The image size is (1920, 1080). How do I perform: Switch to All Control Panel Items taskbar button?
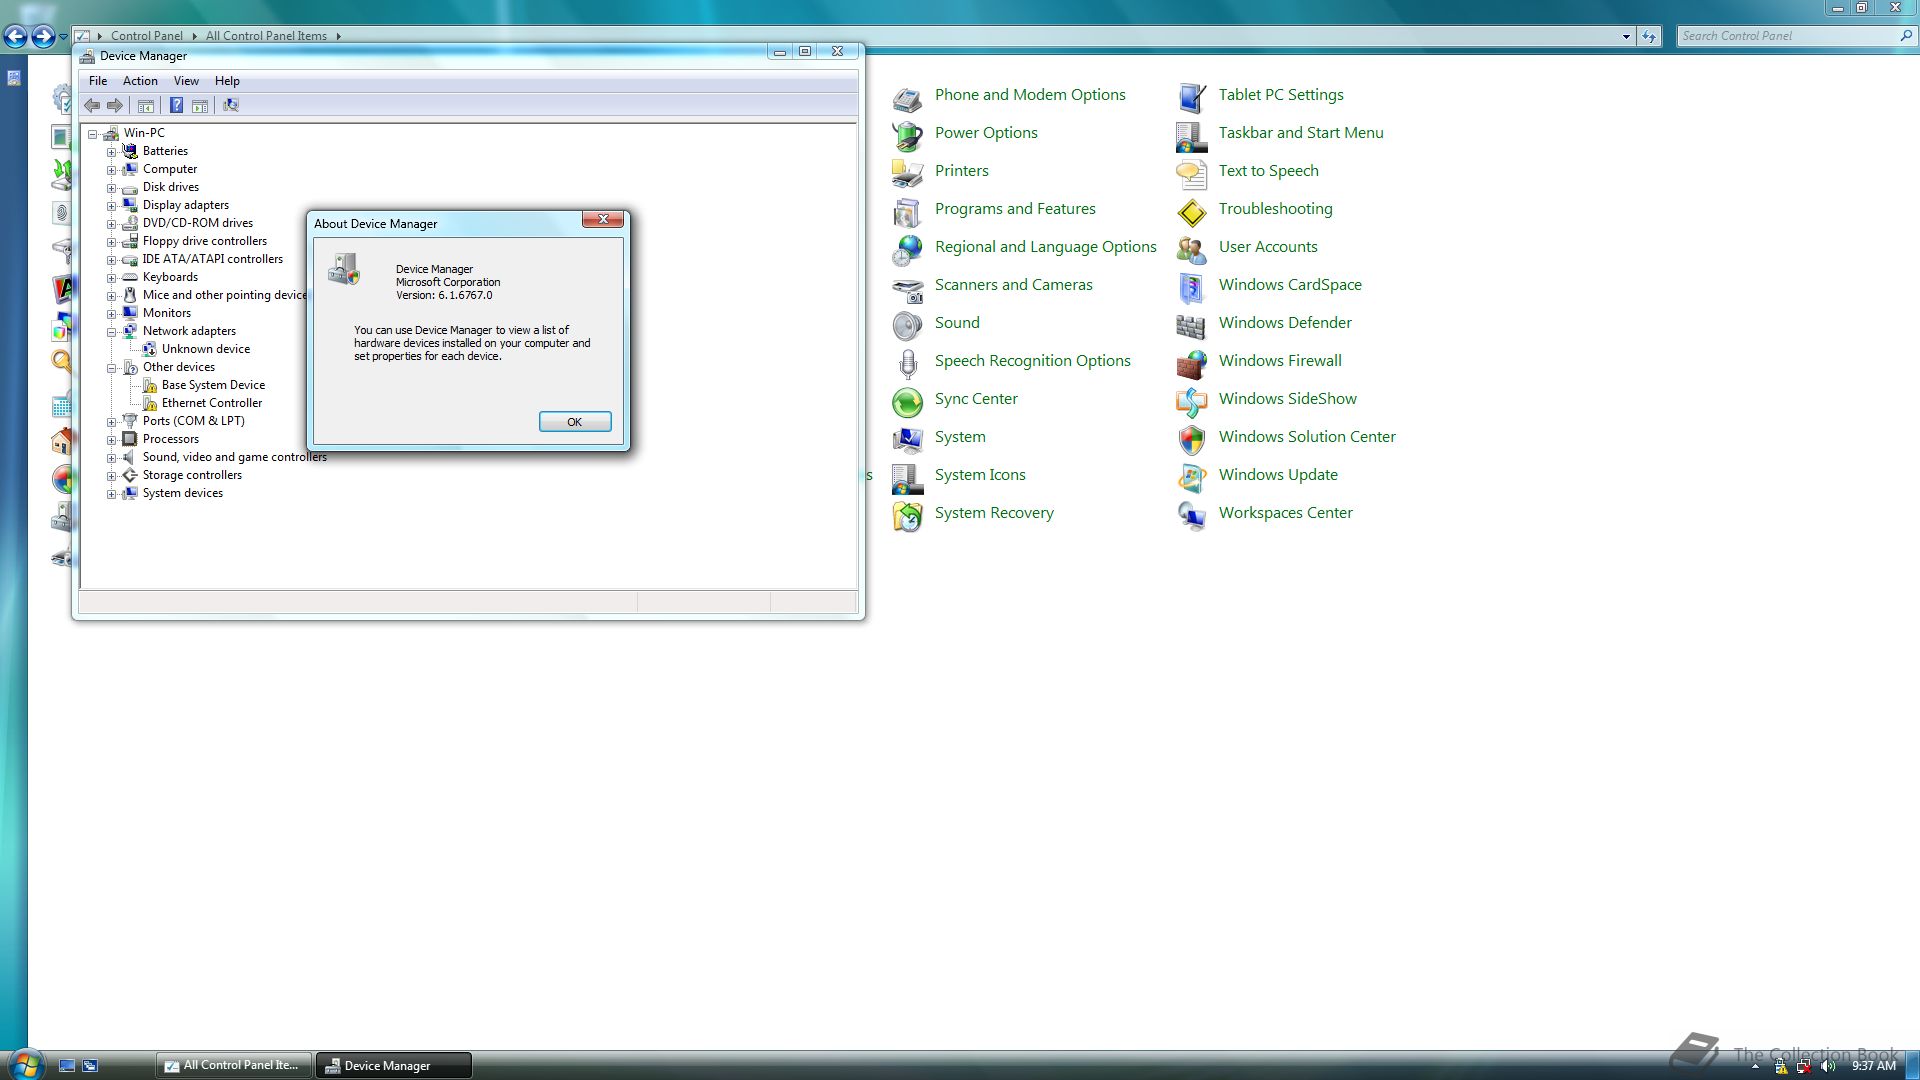(x=233, y=1065)
